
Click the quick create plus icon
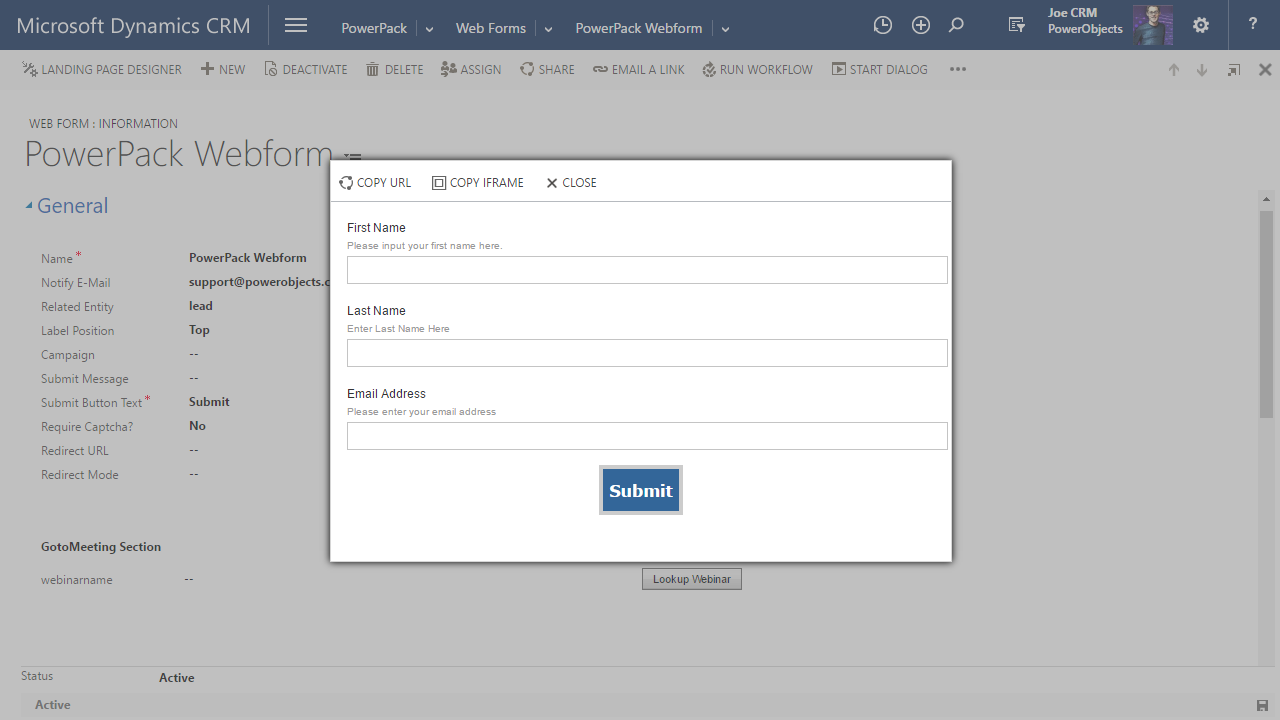(x=921, y=25)
